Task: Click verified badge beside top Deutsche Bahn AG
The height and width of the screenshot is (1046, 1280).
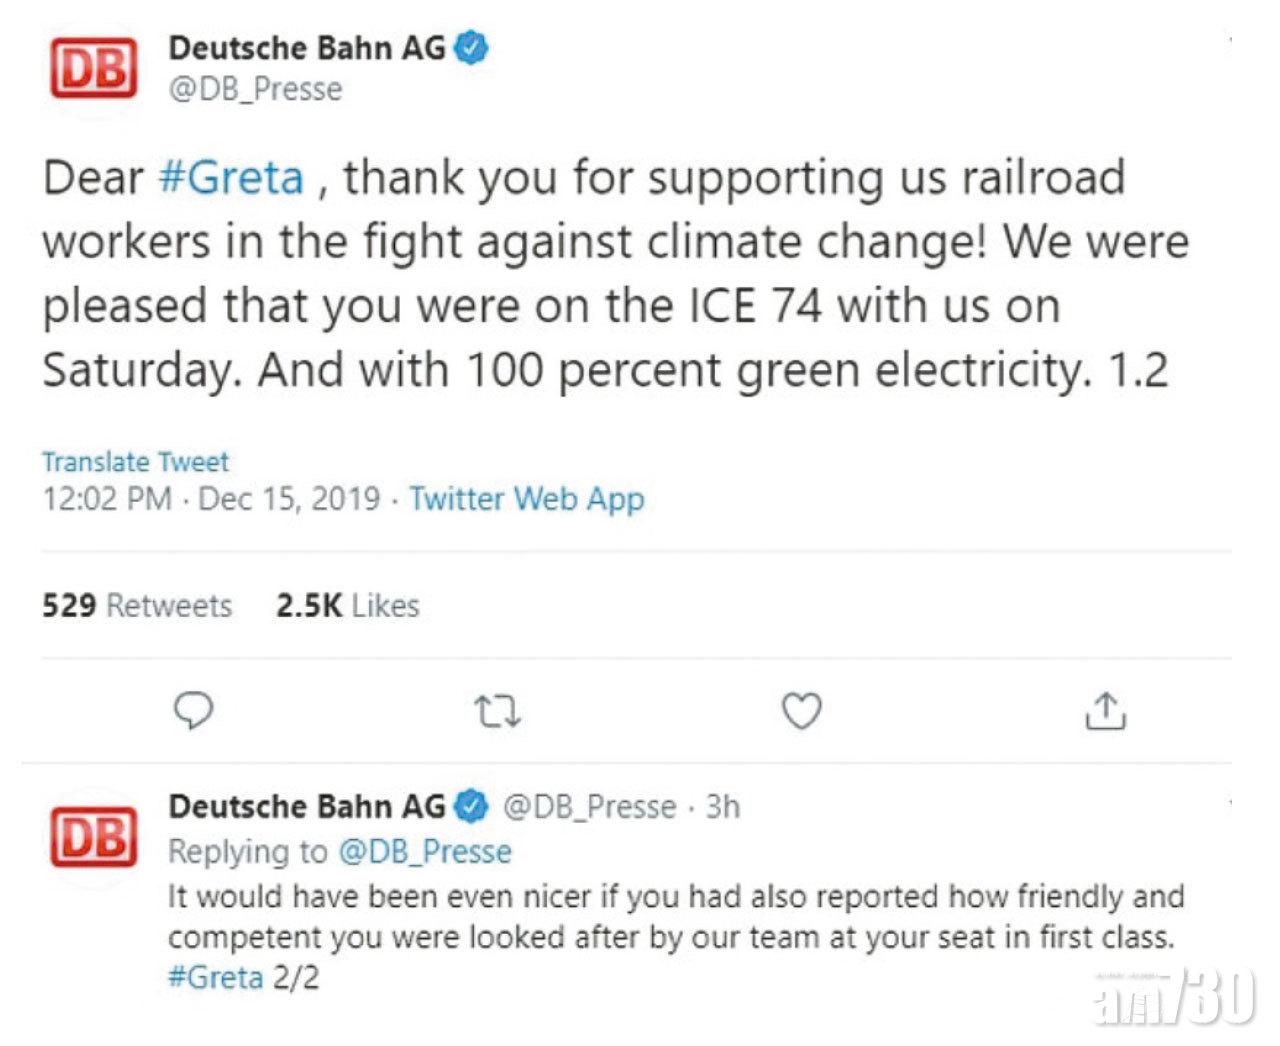Action: point(472,48)
